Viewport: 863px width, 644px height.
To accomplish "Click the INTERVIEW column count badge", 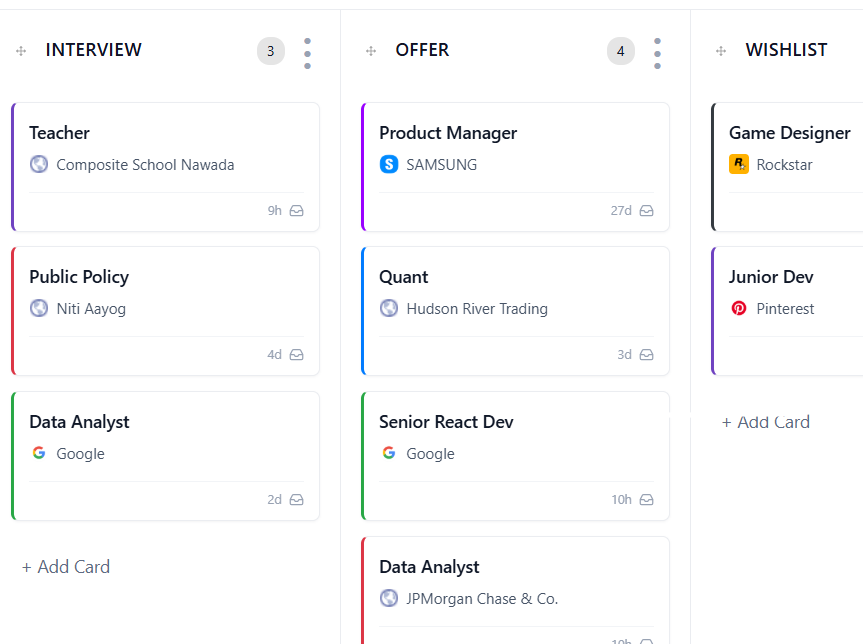I will [271, 51].
